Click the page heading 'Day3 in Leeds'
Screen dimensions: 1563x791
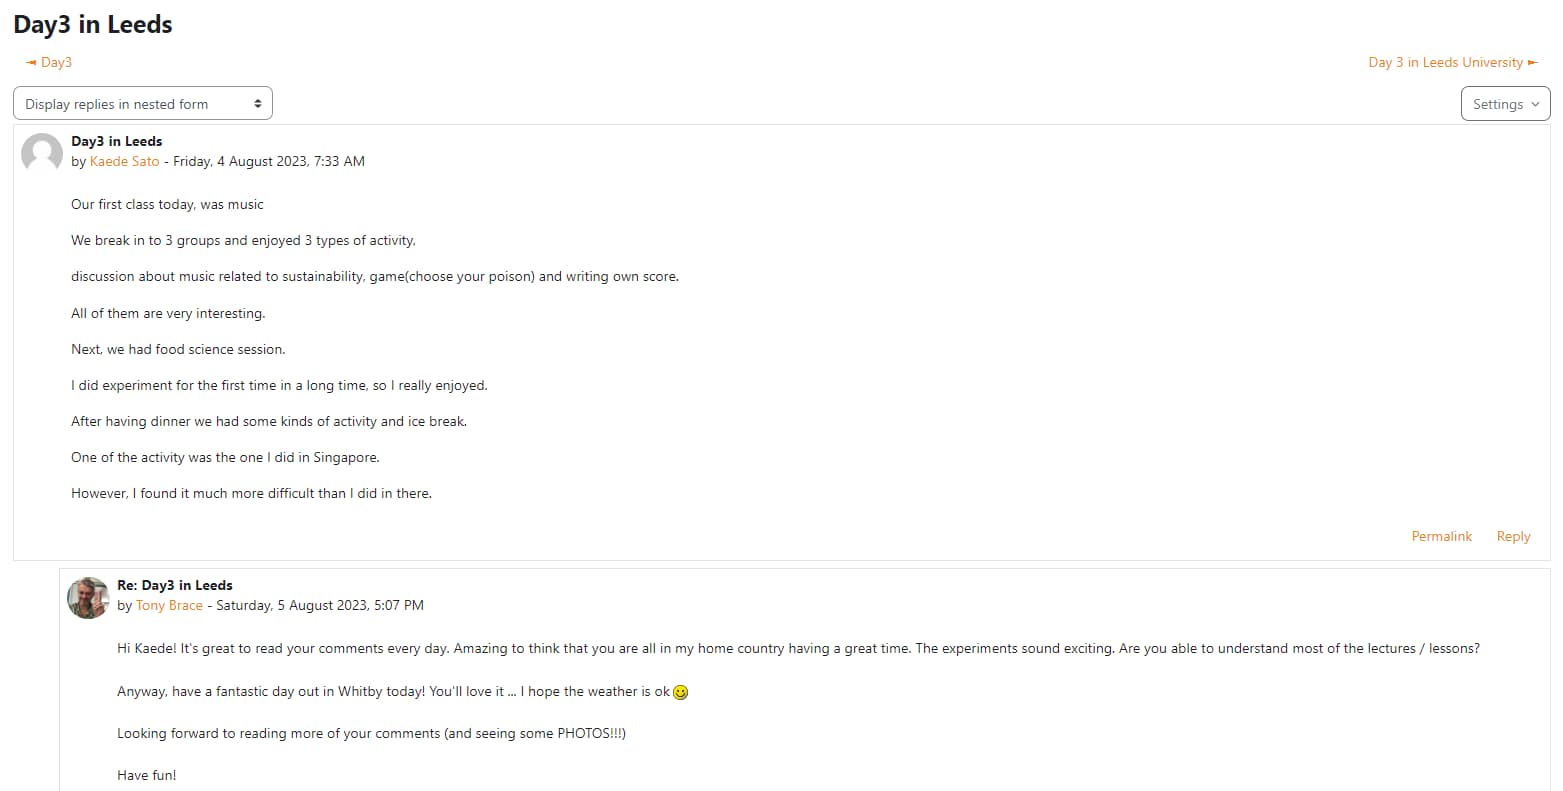[93, 25]
